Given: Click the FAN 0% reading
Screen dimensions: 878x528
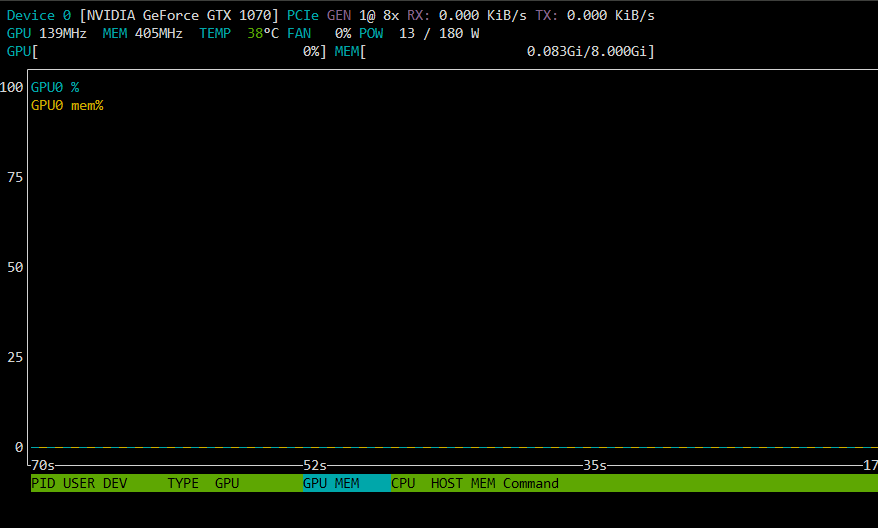Looking at the screenshot, I should tap(319, 34).
